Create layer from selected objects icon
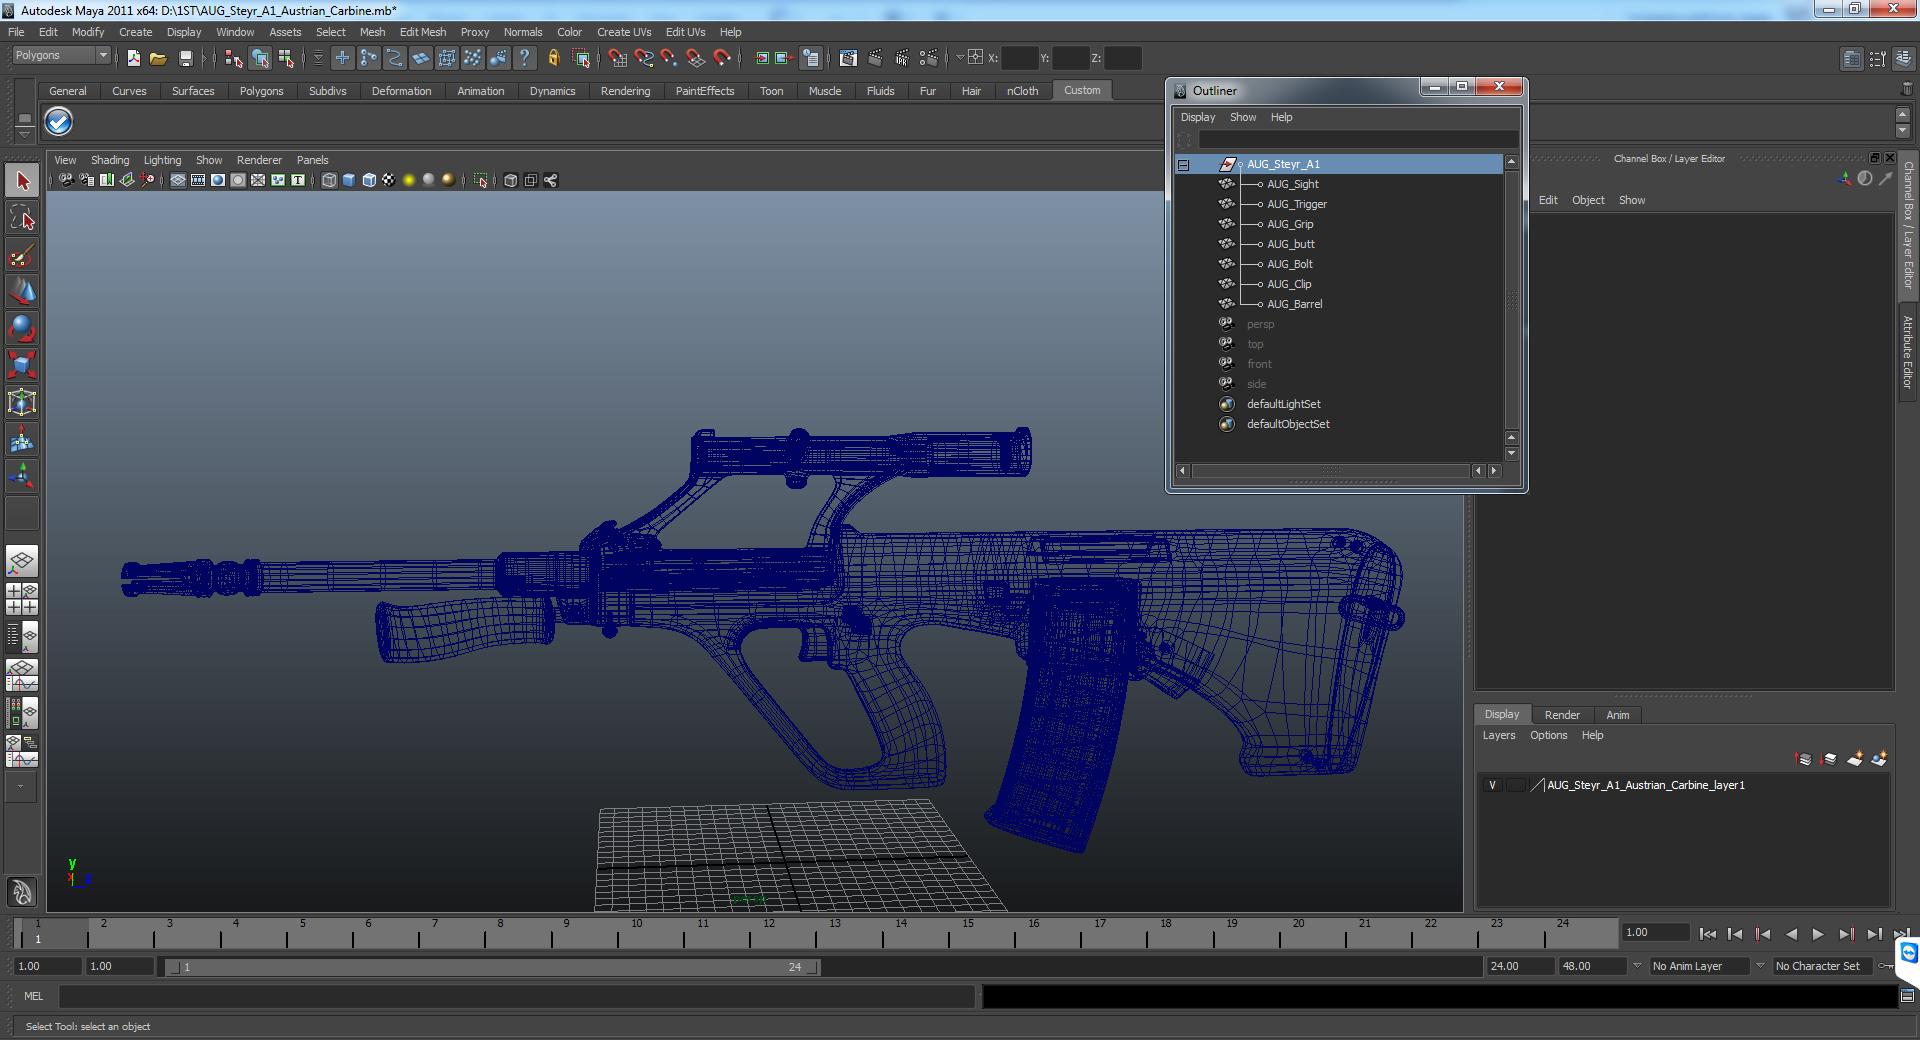Screen dimensions: 1920x1040 click(1880, 759)
